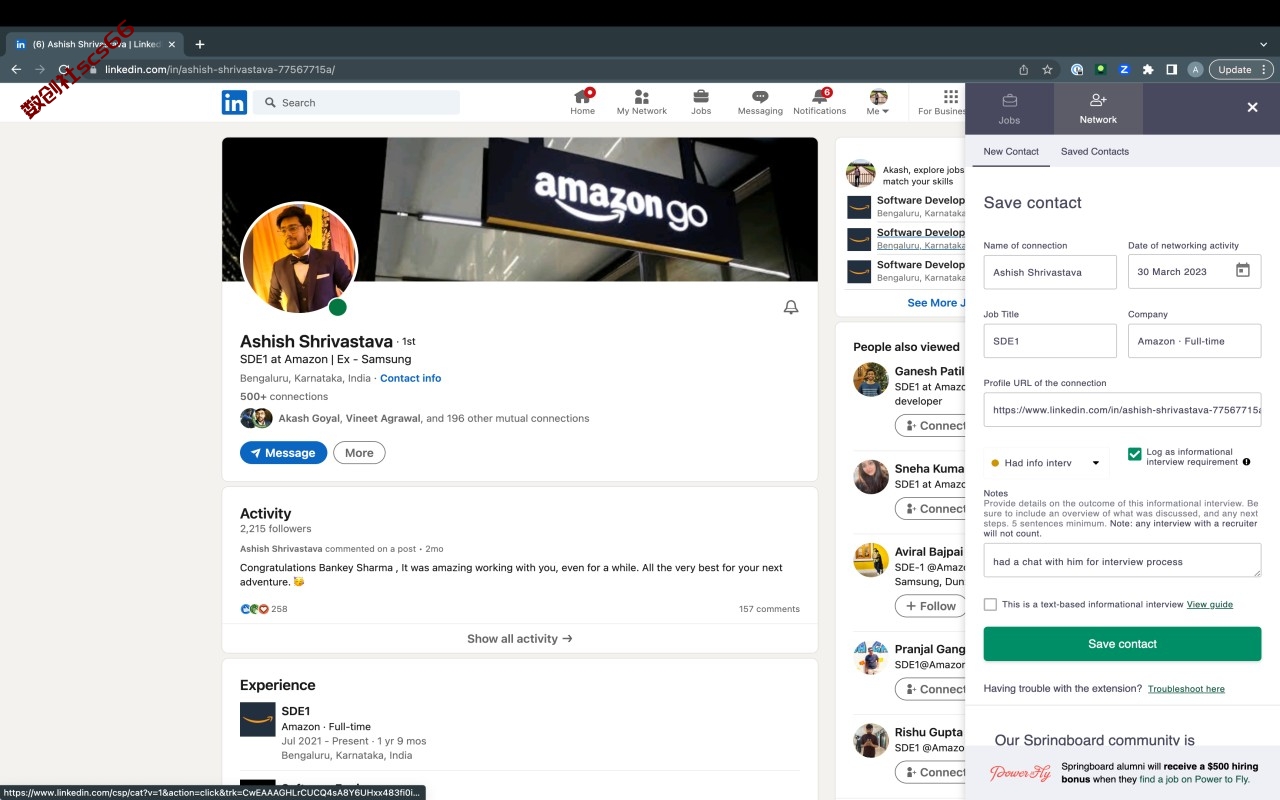The height and width of the screenshot is (800, 1280).
Task: Open the Had info interview status dropdown
Action: tap(1046, 463)
